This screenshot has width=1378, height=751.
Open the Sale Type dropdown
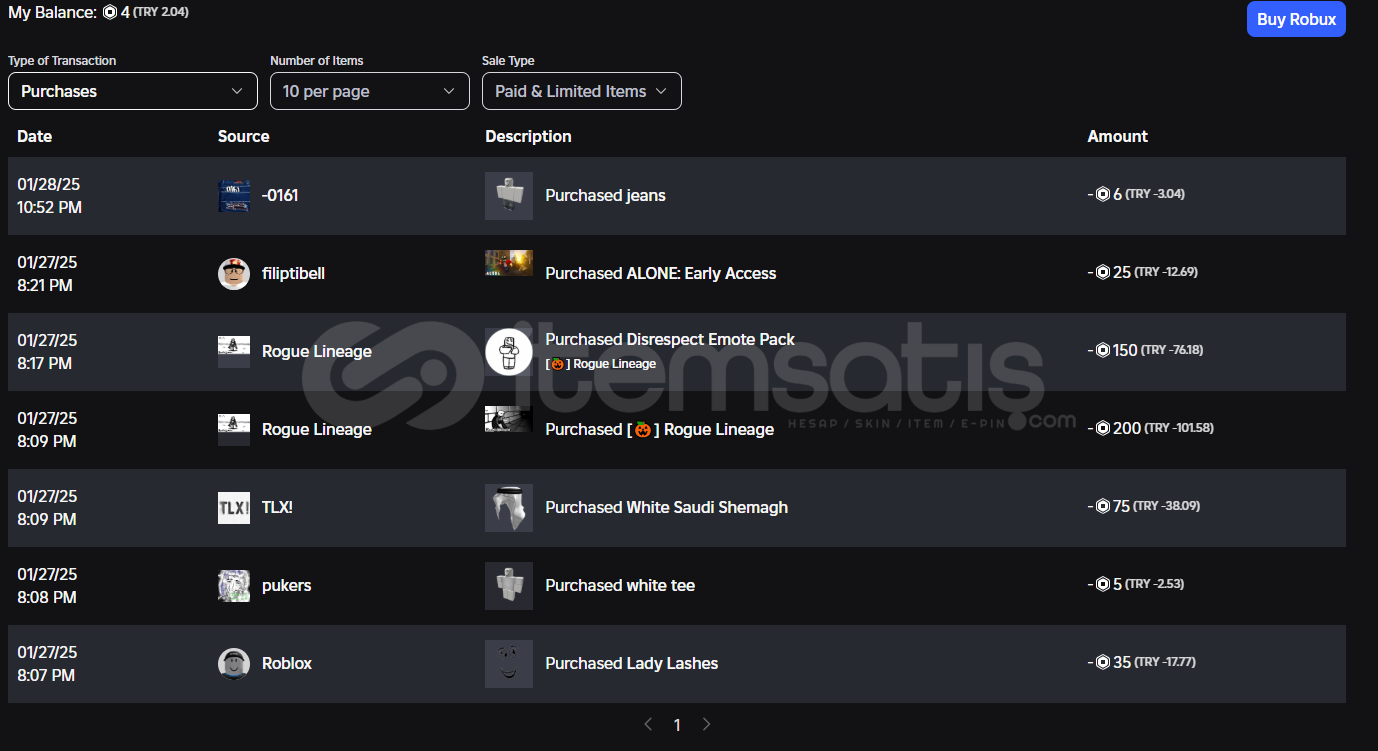click(x=581, y=91)
